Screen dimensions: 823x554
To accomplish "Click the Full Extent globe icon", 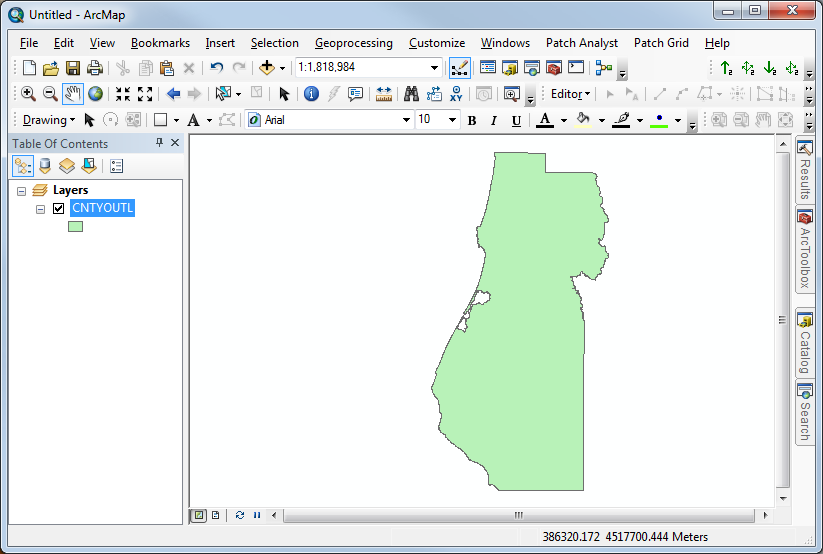I will (96, 94).
